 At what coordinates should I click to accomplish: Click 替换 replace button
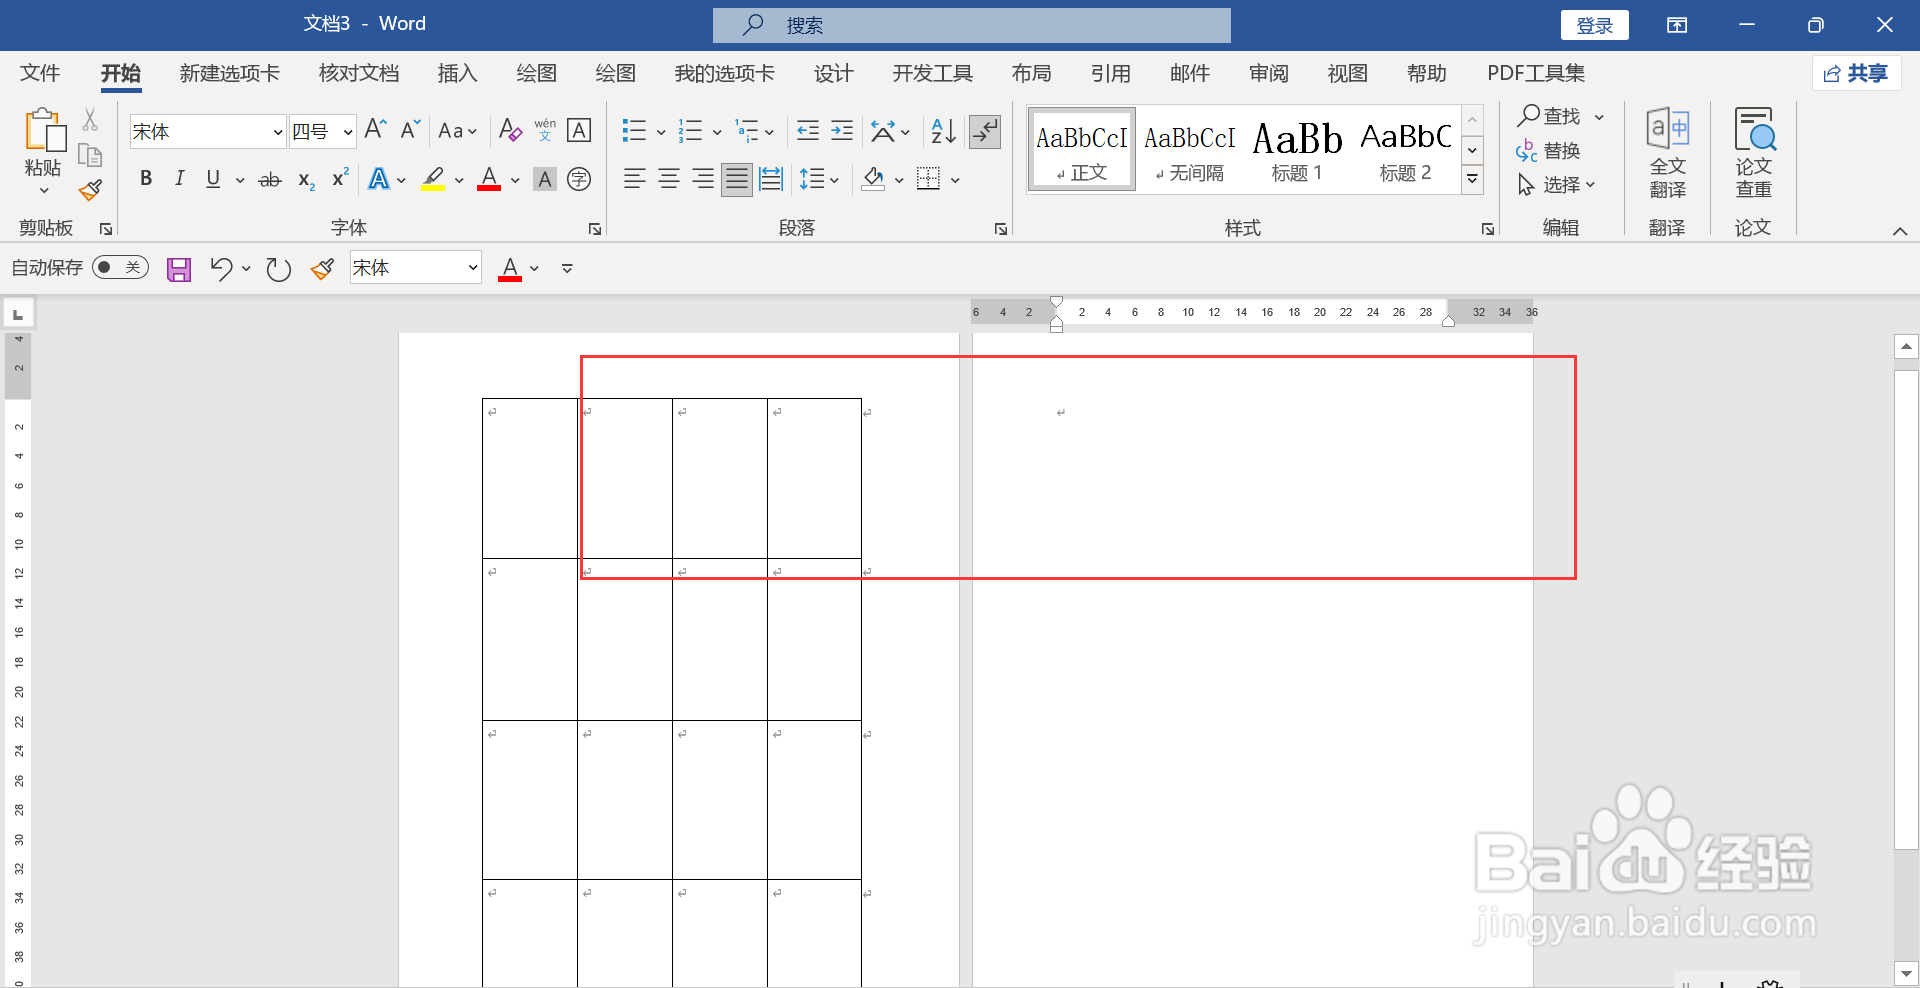1548,151
